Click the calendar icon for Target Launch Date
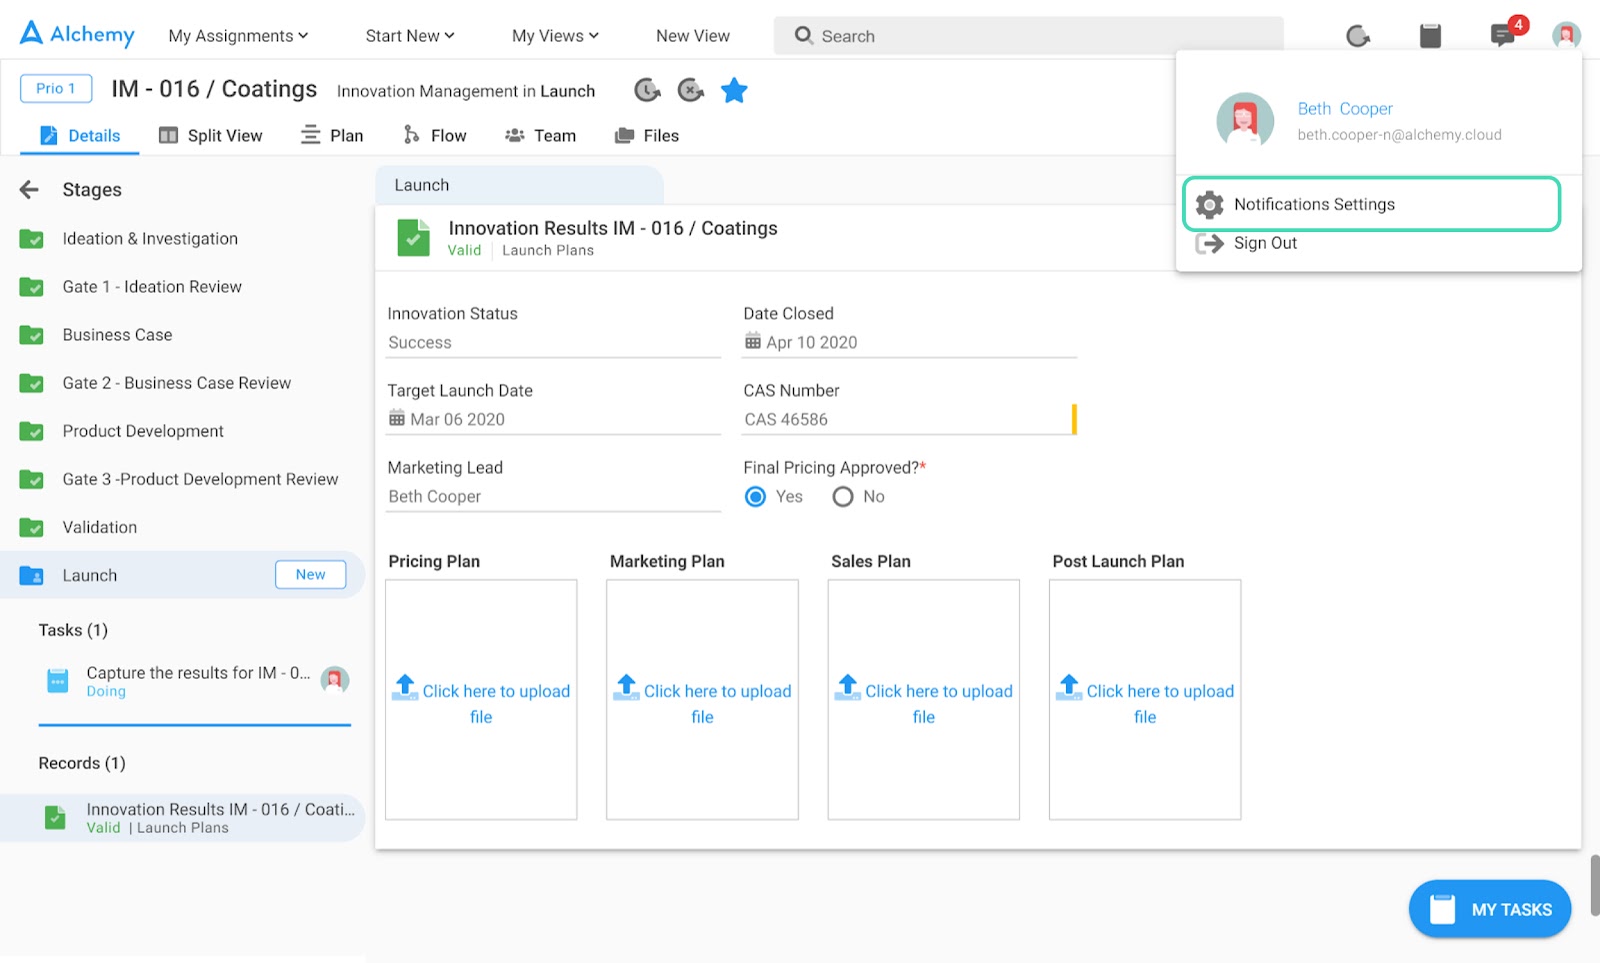 397,418
